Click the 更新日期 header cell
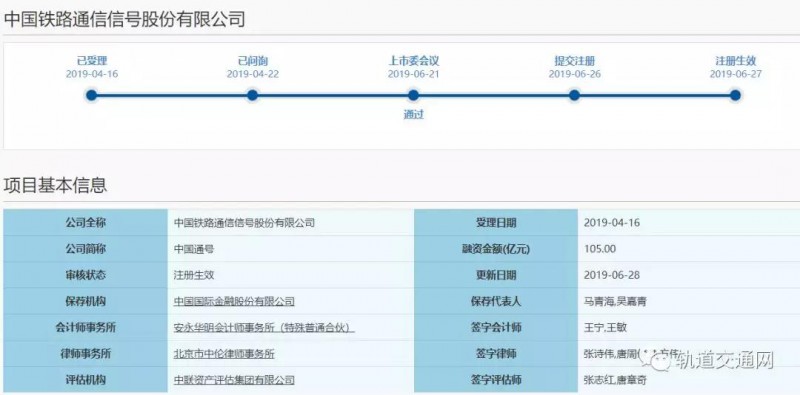This screenshot has width=800, height=395. tap(496, 275)
